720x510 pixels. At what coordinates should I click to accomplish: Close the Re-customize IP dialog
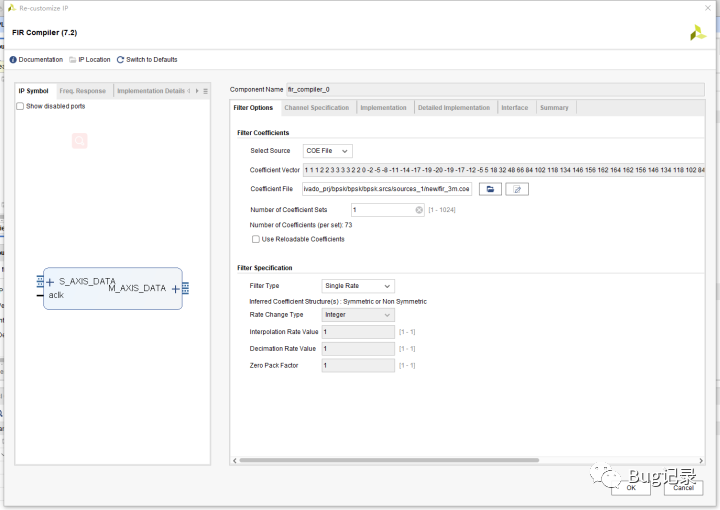(x=708, y=8)
